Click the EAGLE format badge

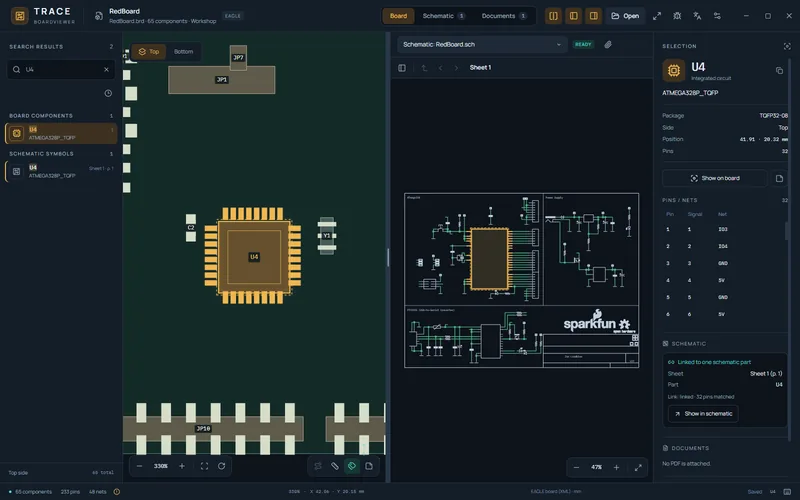coord(233,16)
